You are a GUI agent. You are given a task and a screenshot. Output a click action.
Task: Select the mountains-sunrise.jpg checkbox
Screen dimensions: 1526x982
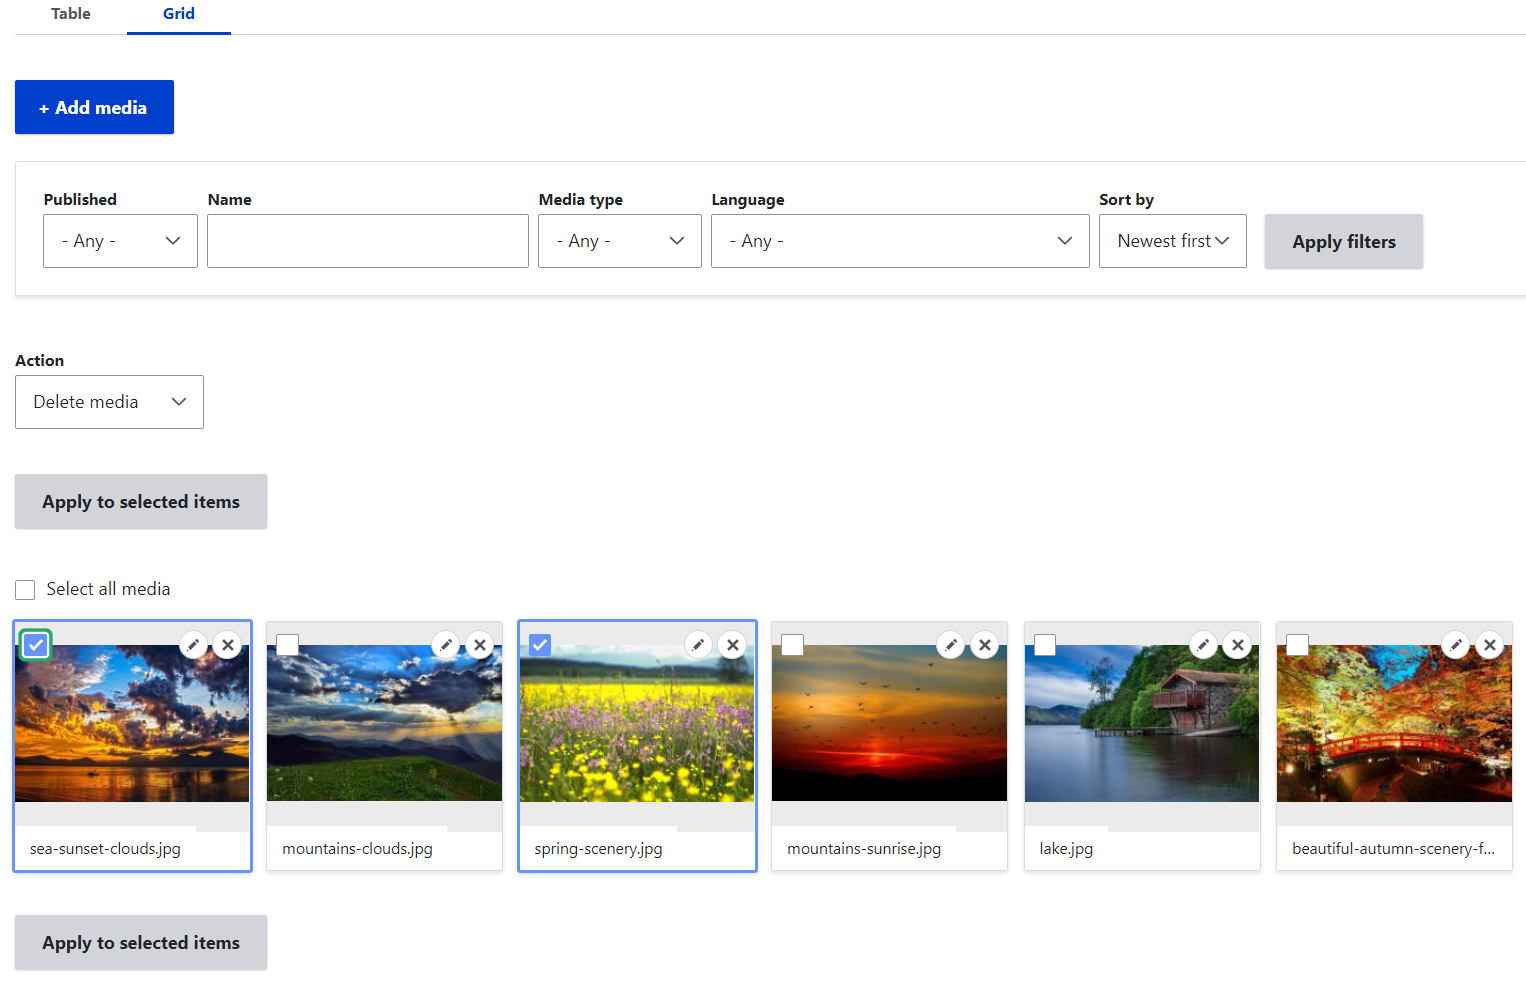tap(793, 645)
